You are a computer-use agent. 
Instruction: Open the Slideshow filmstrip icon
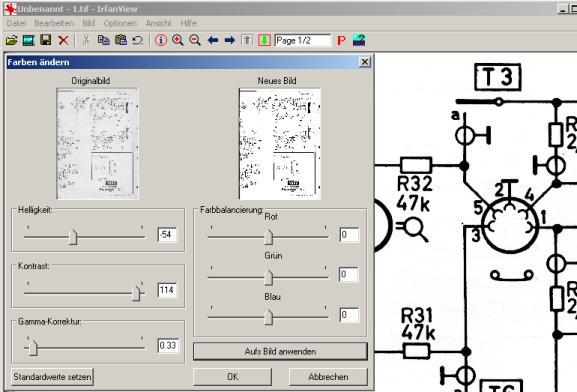pyautogui.click(x=29, y=40)
